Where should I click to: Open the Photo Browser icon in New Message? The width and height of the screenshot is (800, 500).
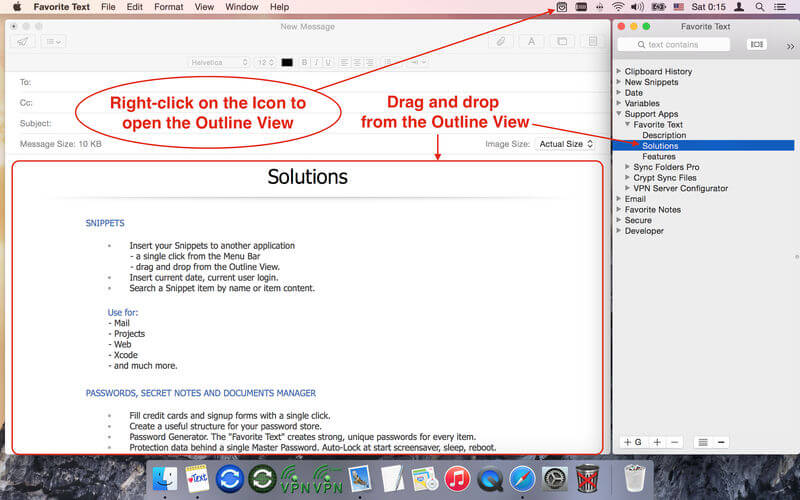562,42
